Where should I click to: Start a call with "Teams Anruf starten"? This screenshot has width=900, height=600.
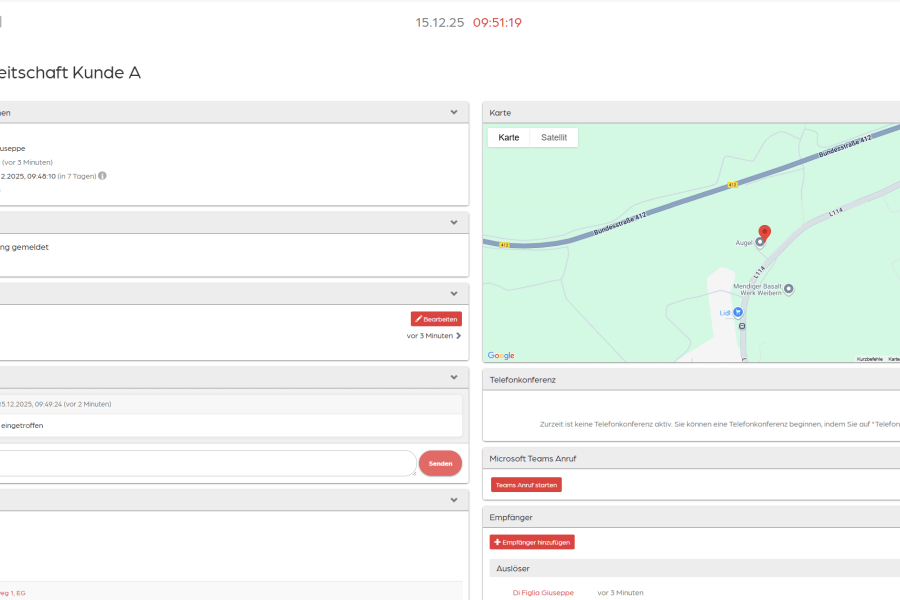526,485
